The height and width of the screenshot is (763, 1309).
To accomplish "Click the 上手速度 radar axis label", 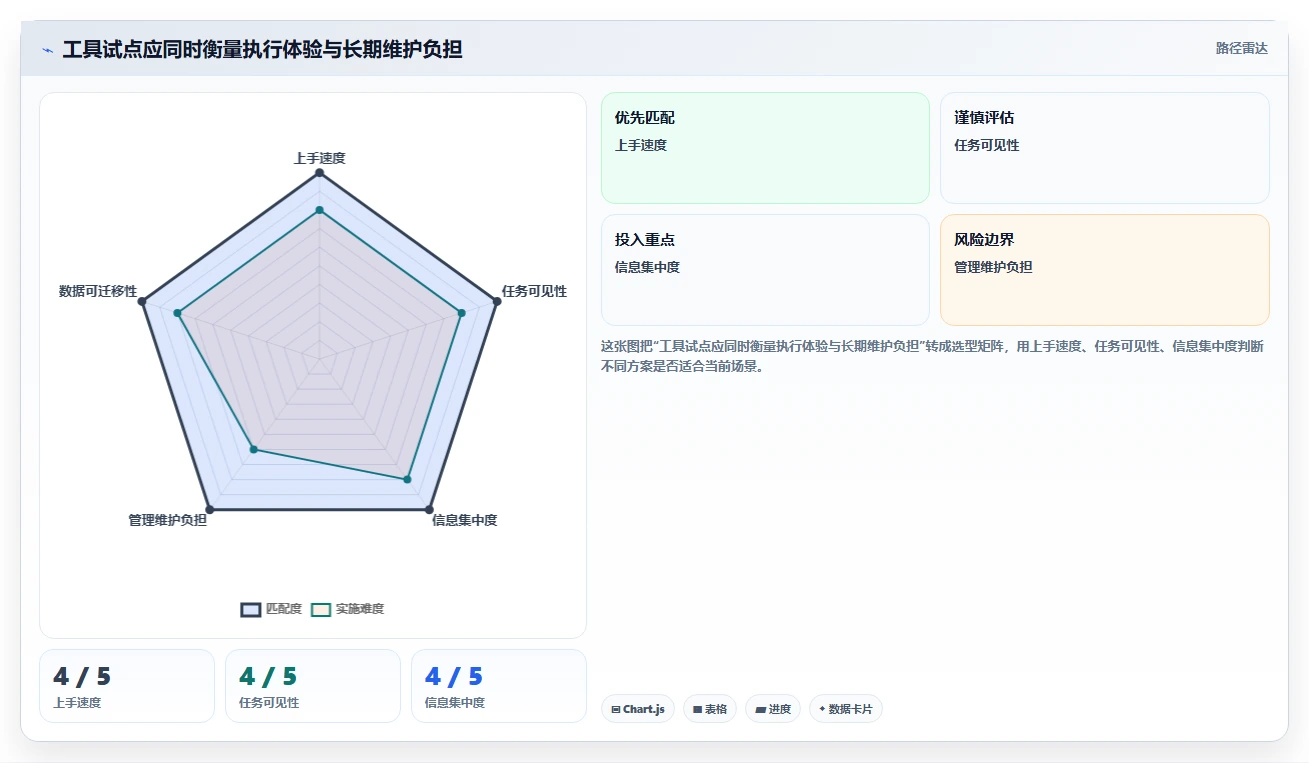I will (320, 158).
